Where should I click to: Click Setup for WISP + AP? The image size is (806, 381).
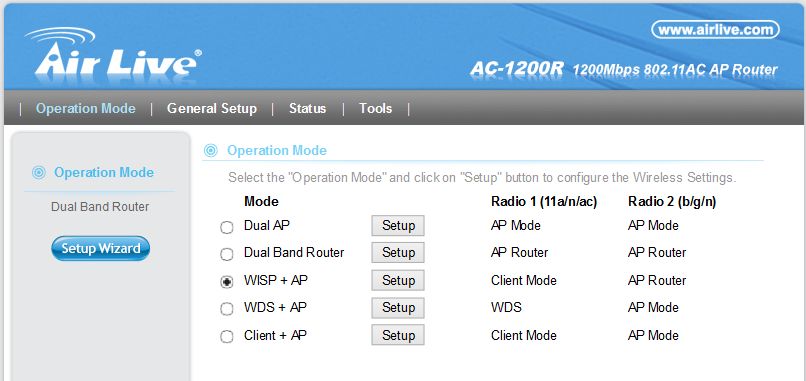point(398,280)
